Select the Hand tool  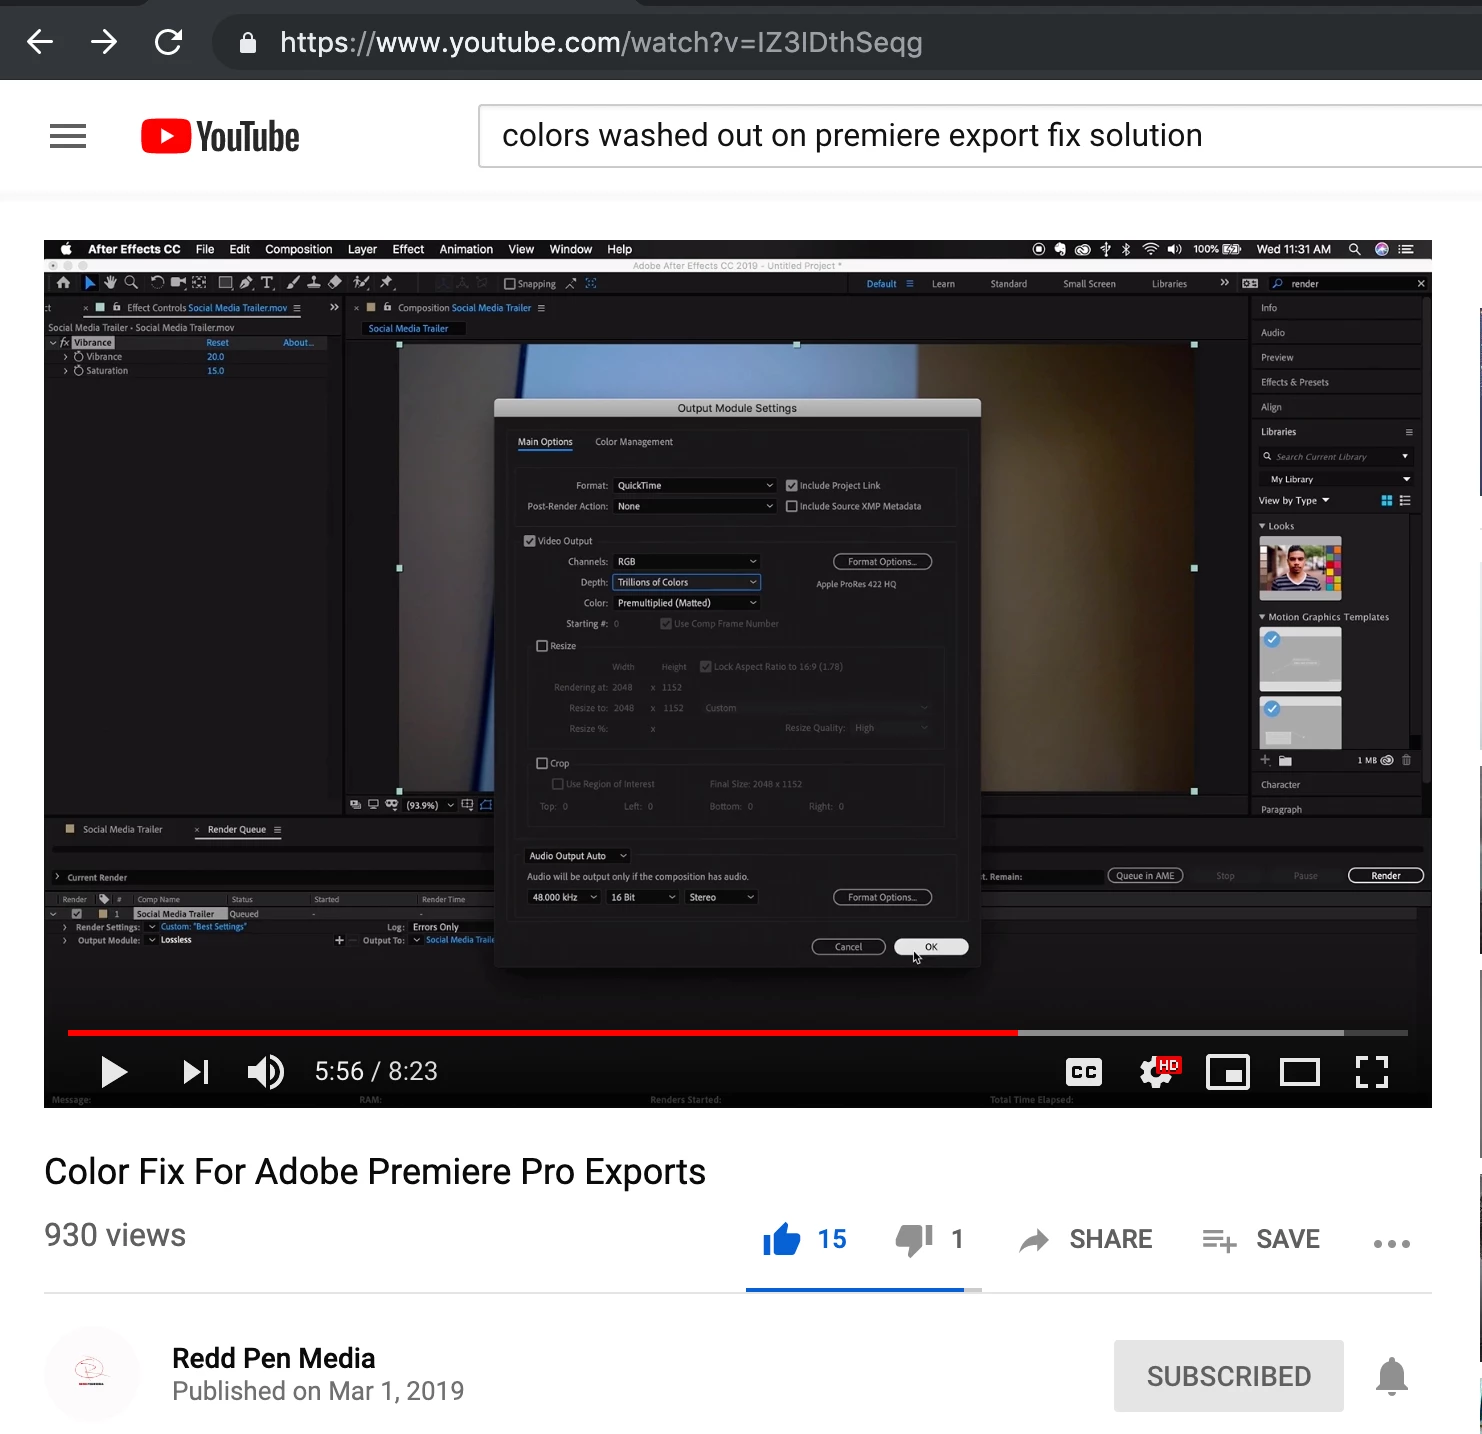click(110, 283)
